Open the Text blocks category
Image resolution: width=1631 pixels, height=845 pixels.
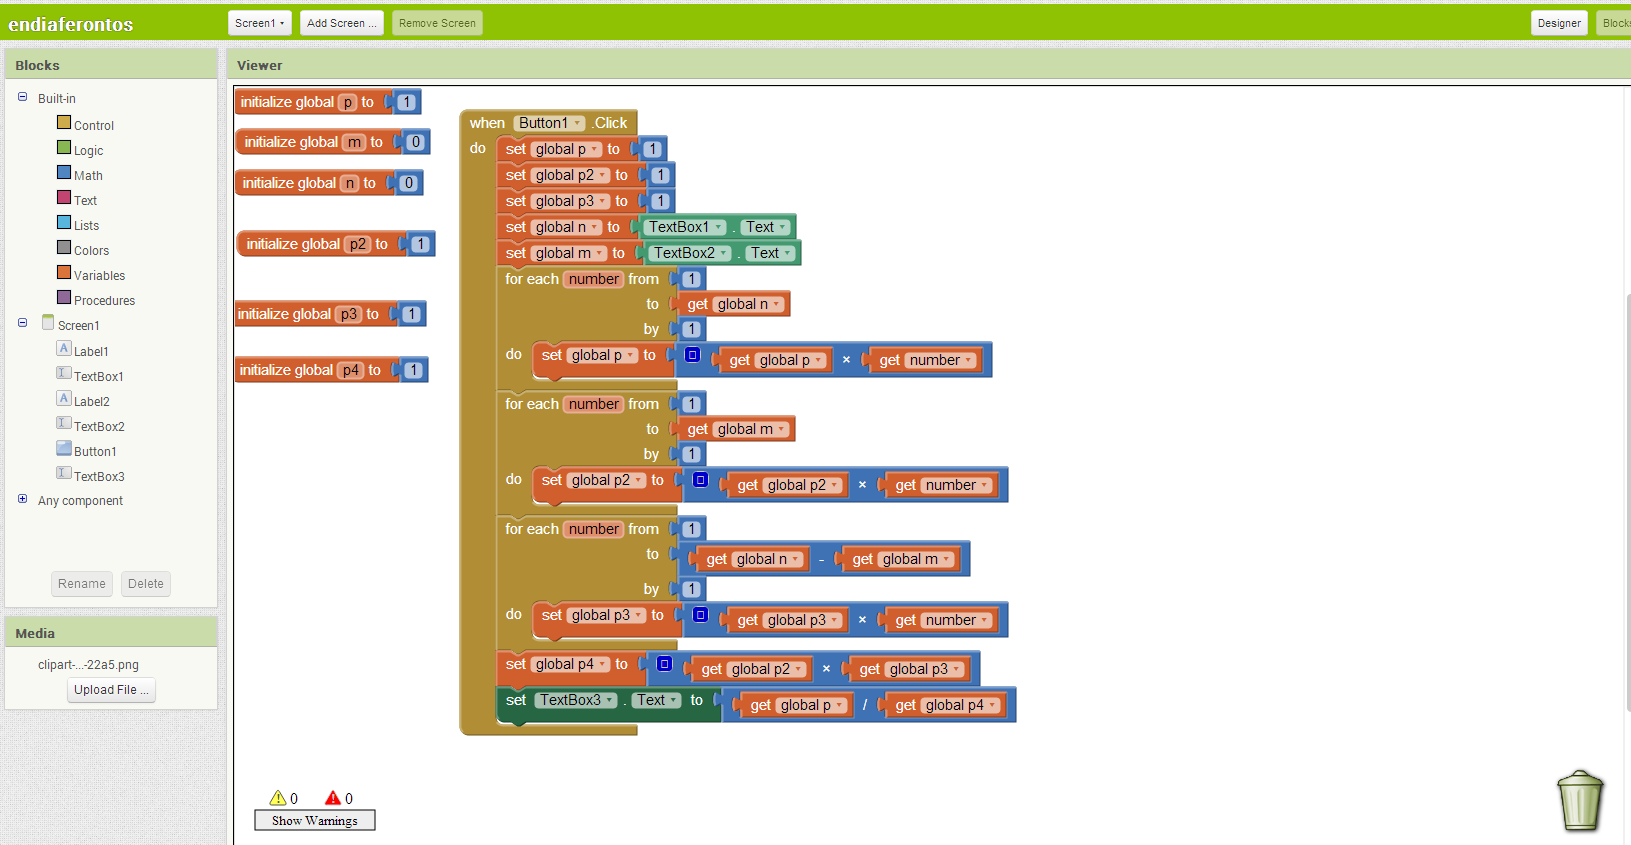85,200
